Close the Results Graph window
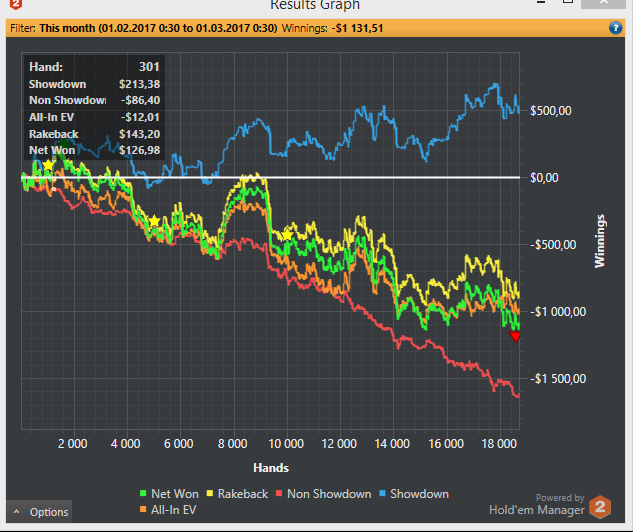 (604, 3)
